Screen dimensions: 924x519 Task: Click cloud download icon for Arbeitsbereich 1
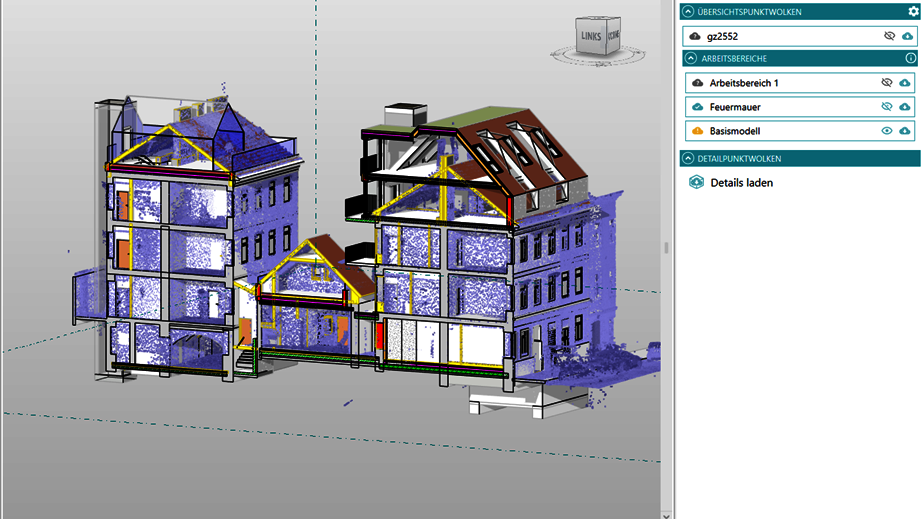905,82
